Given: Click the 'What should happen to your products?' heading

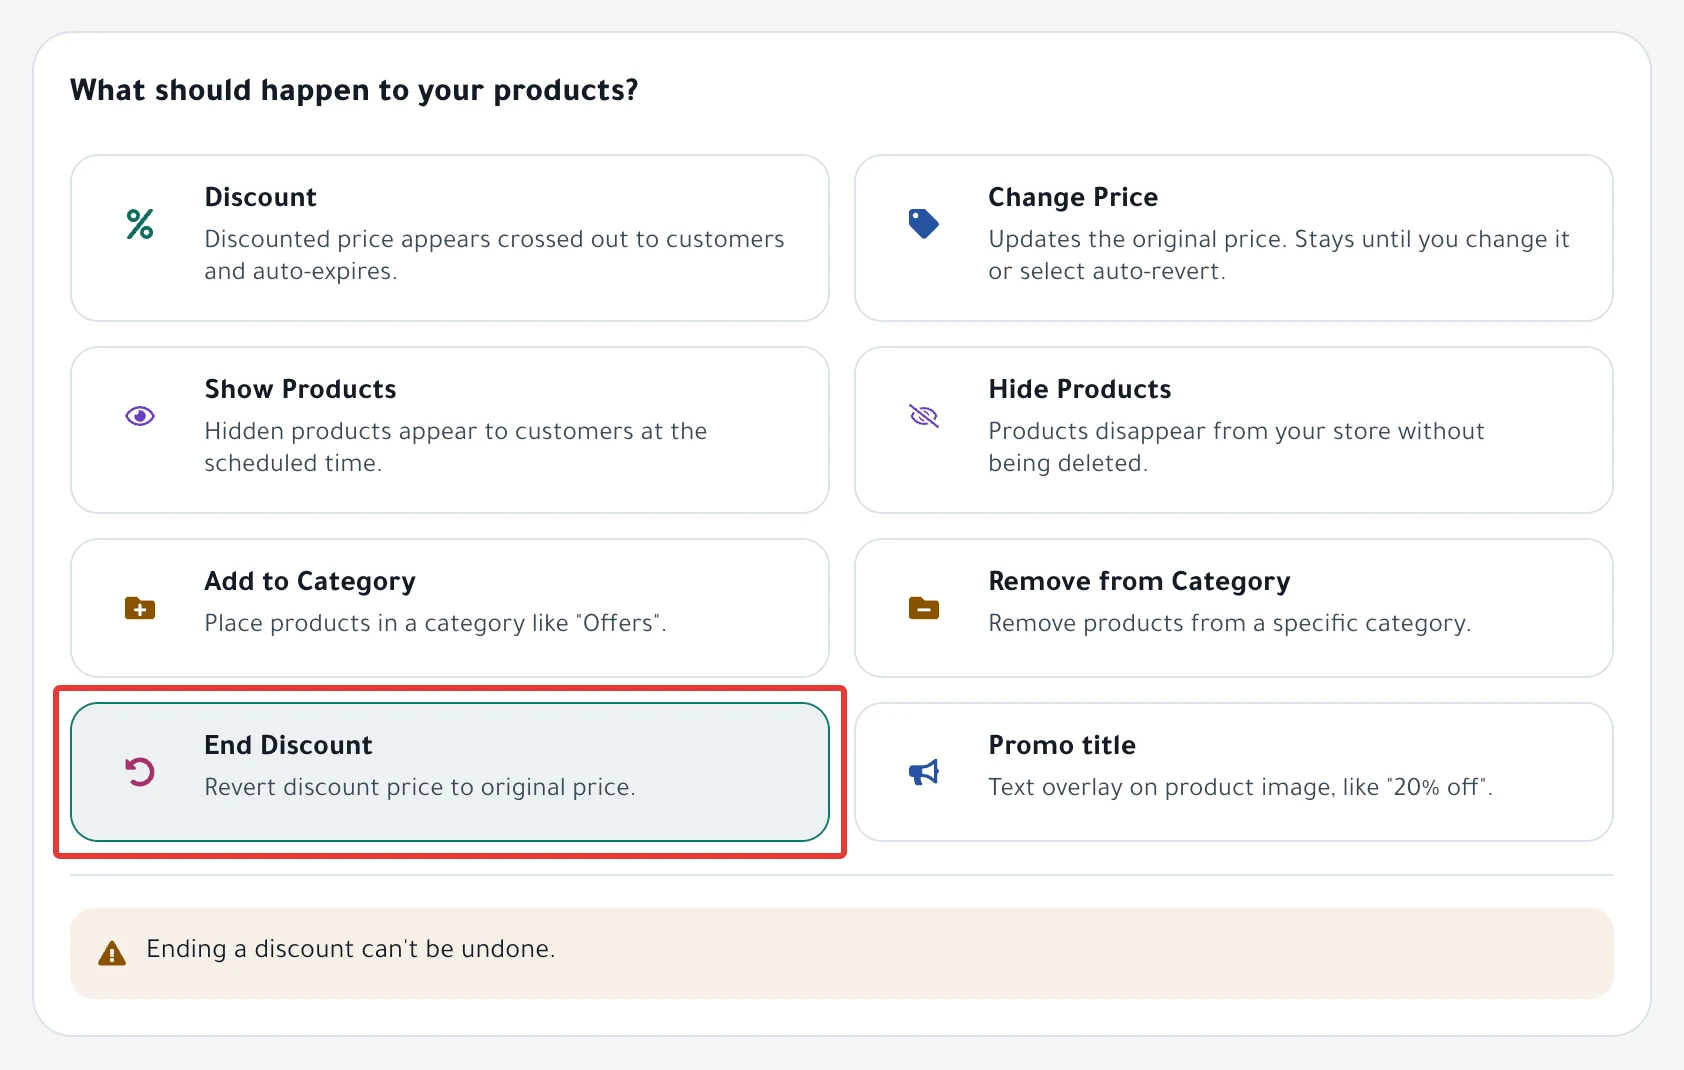Looking at the screenshot, I should 354,91.
